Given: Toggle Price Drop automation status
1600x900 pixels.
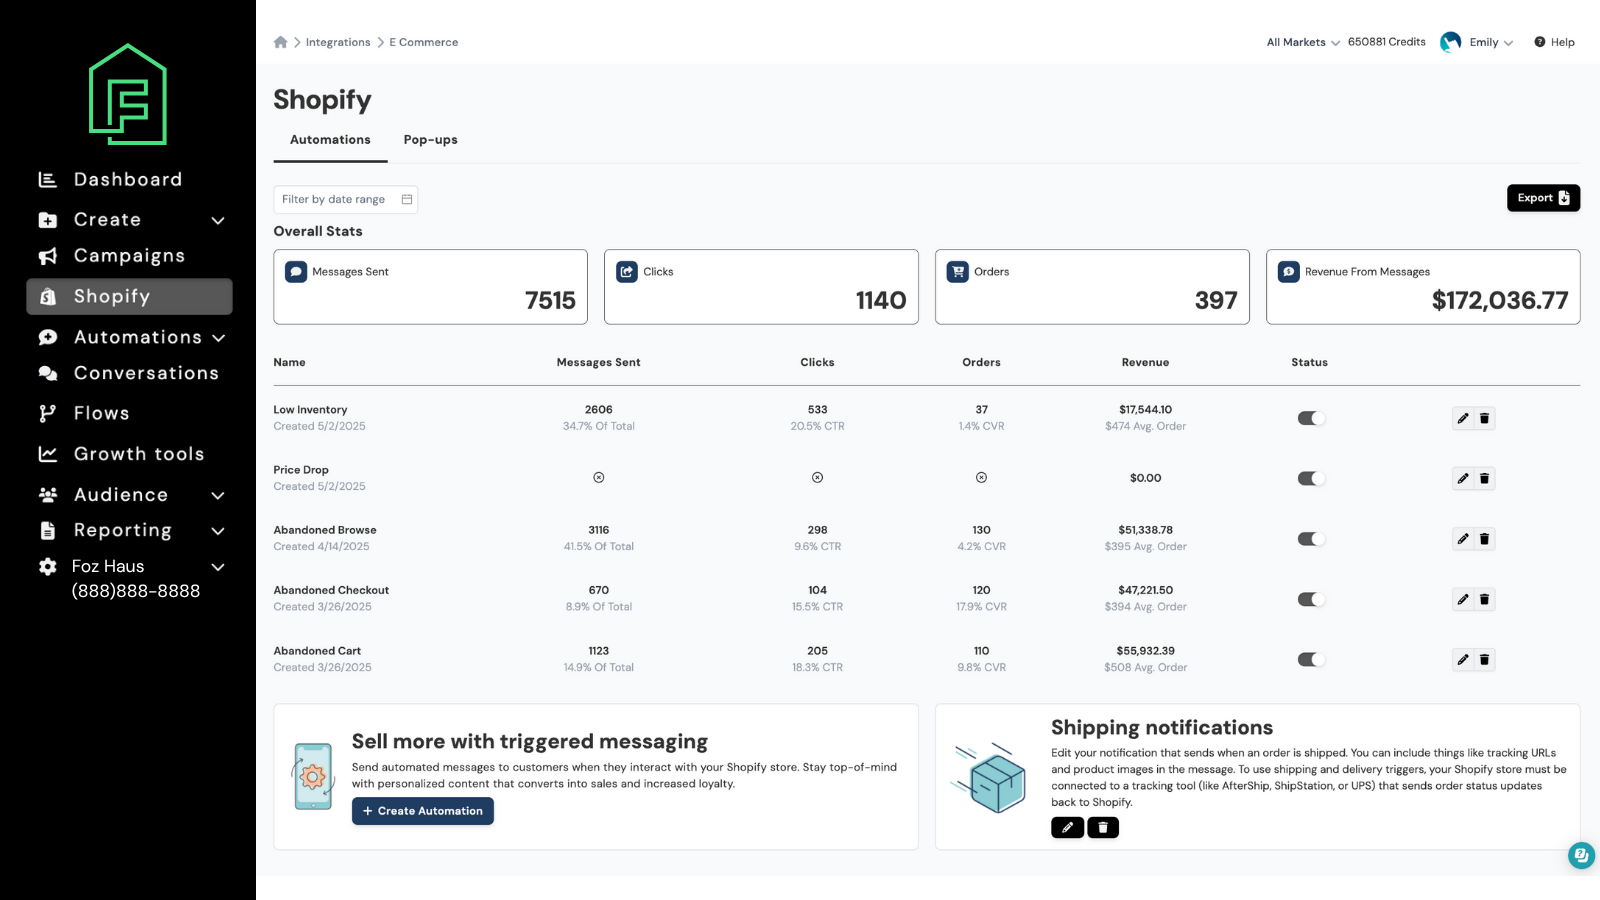Looking at the screenshot, I should click(1311, 479).
